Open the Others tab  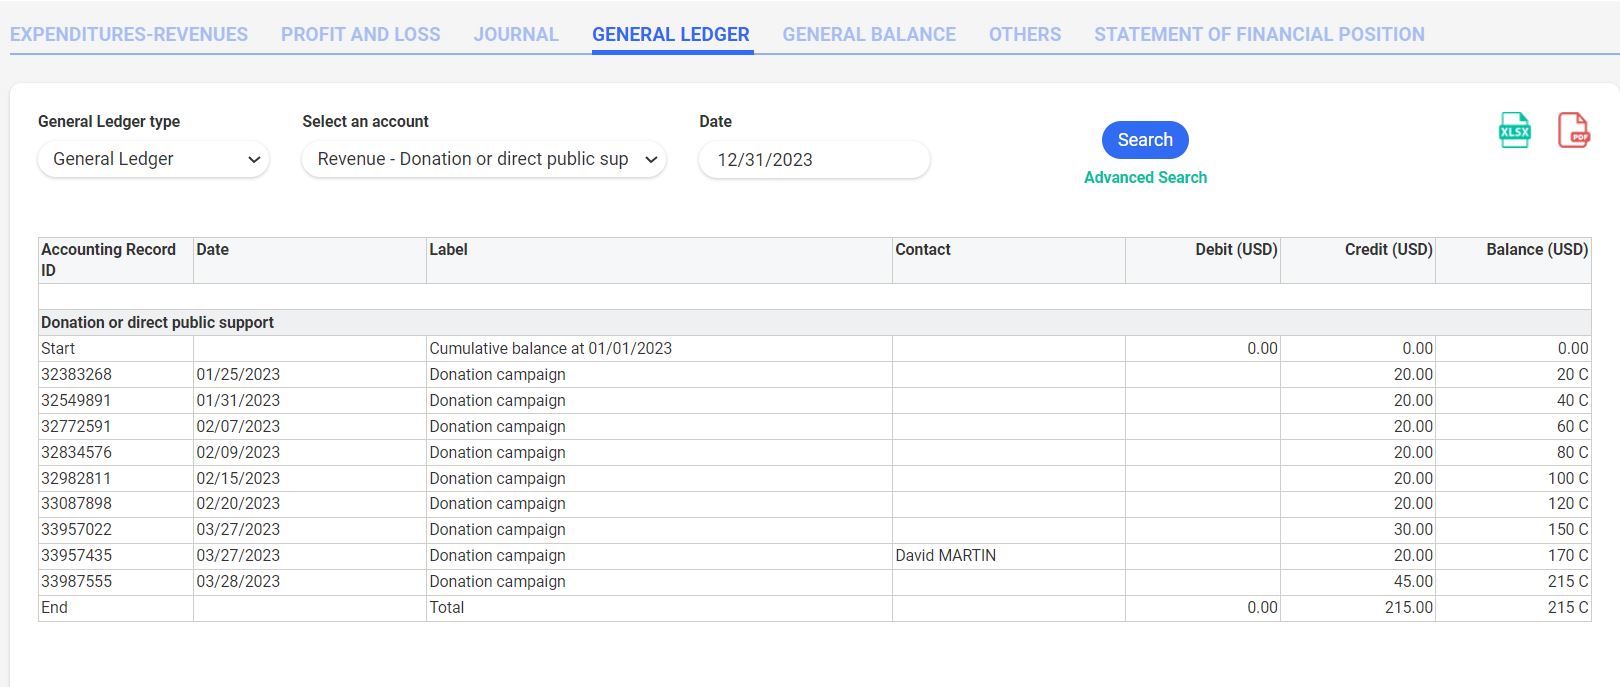1024,34
